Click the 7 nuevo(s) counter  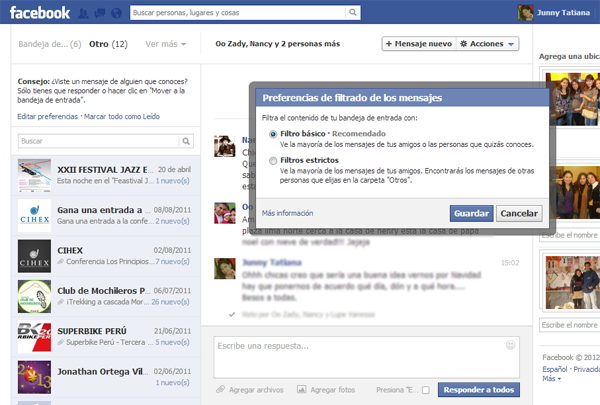pos(172,261)
